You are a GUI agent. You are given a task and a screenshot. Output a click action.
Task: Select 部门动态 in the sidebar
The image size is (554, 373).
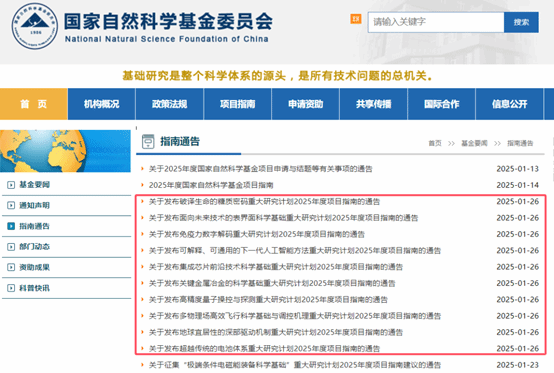[x=34, y=247]
